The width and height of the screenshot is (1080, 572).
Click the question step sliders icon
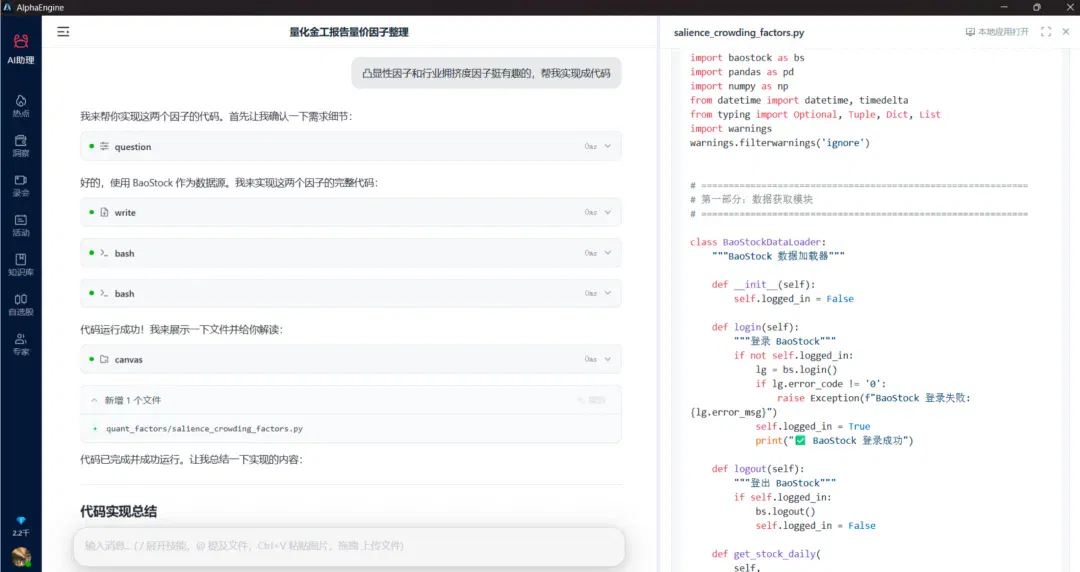click(104, 146)
